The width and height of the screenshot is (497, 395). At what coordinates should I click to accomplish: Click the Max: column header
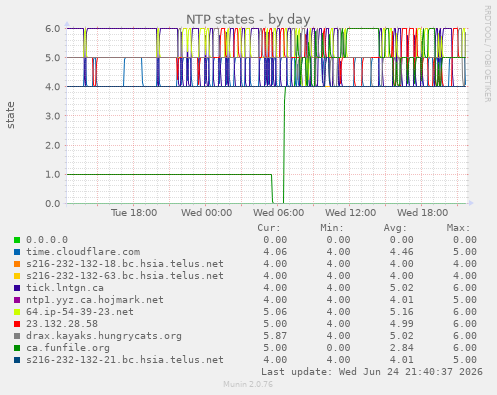coord(458,228)
